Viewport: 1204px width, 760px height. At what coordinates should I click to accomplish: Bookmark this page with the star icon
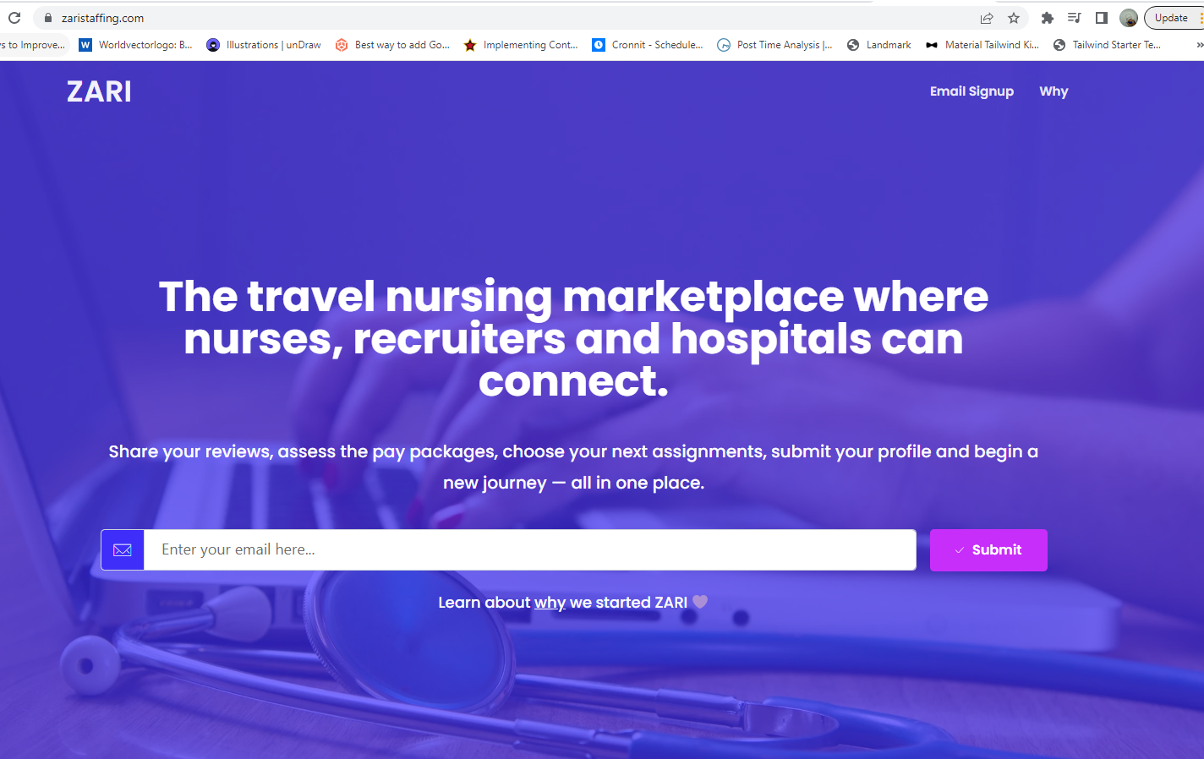point(1013,18)
